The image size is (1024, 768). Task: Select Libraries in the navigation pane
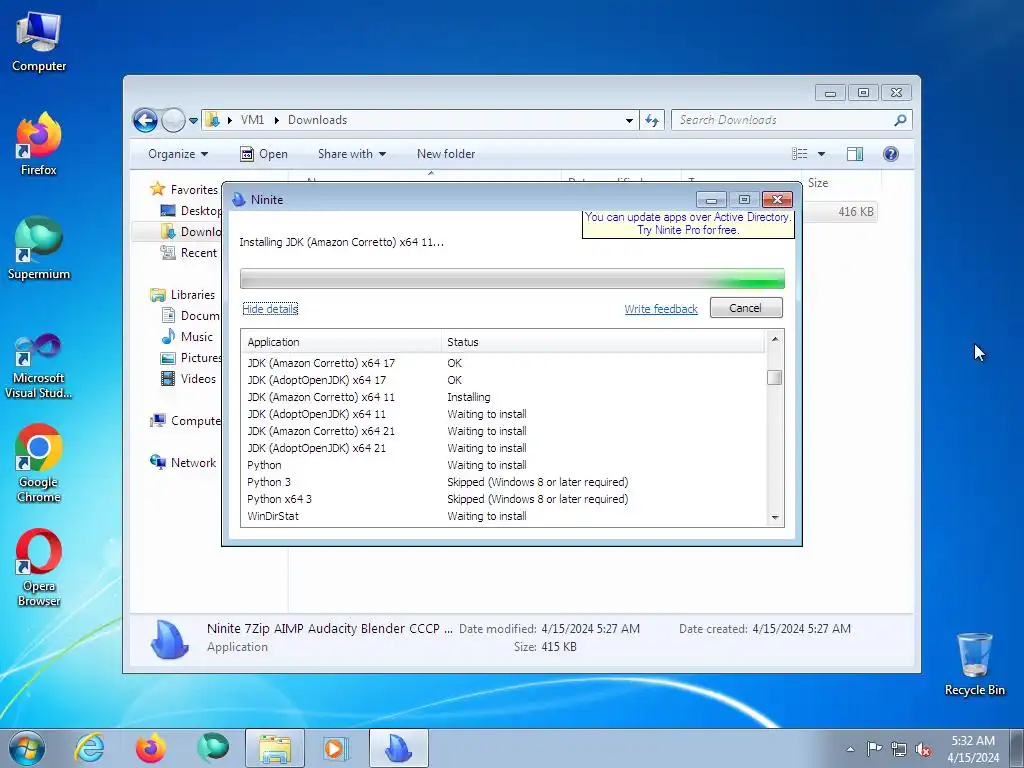(x=183, y=295)
